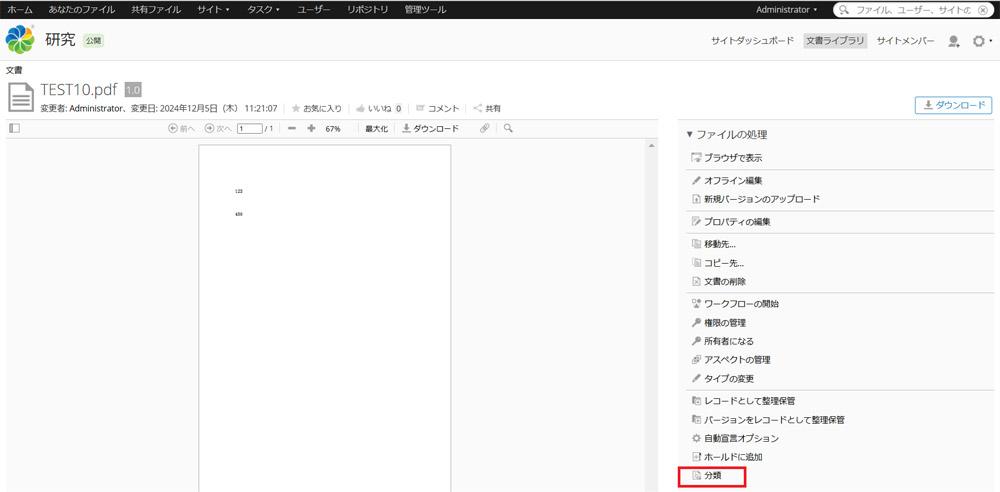Like the document with いいね

coord(378,108)
